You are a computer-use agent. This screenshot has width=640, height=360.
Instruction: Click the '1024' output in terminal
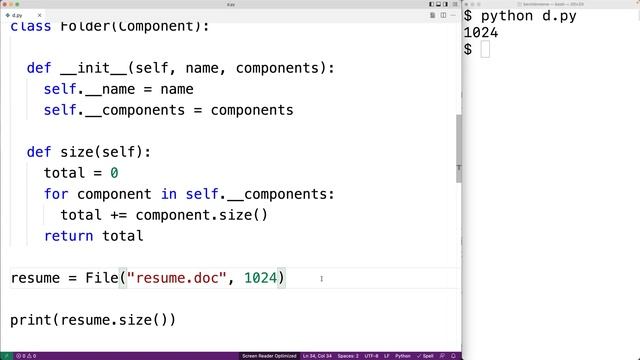481,33
